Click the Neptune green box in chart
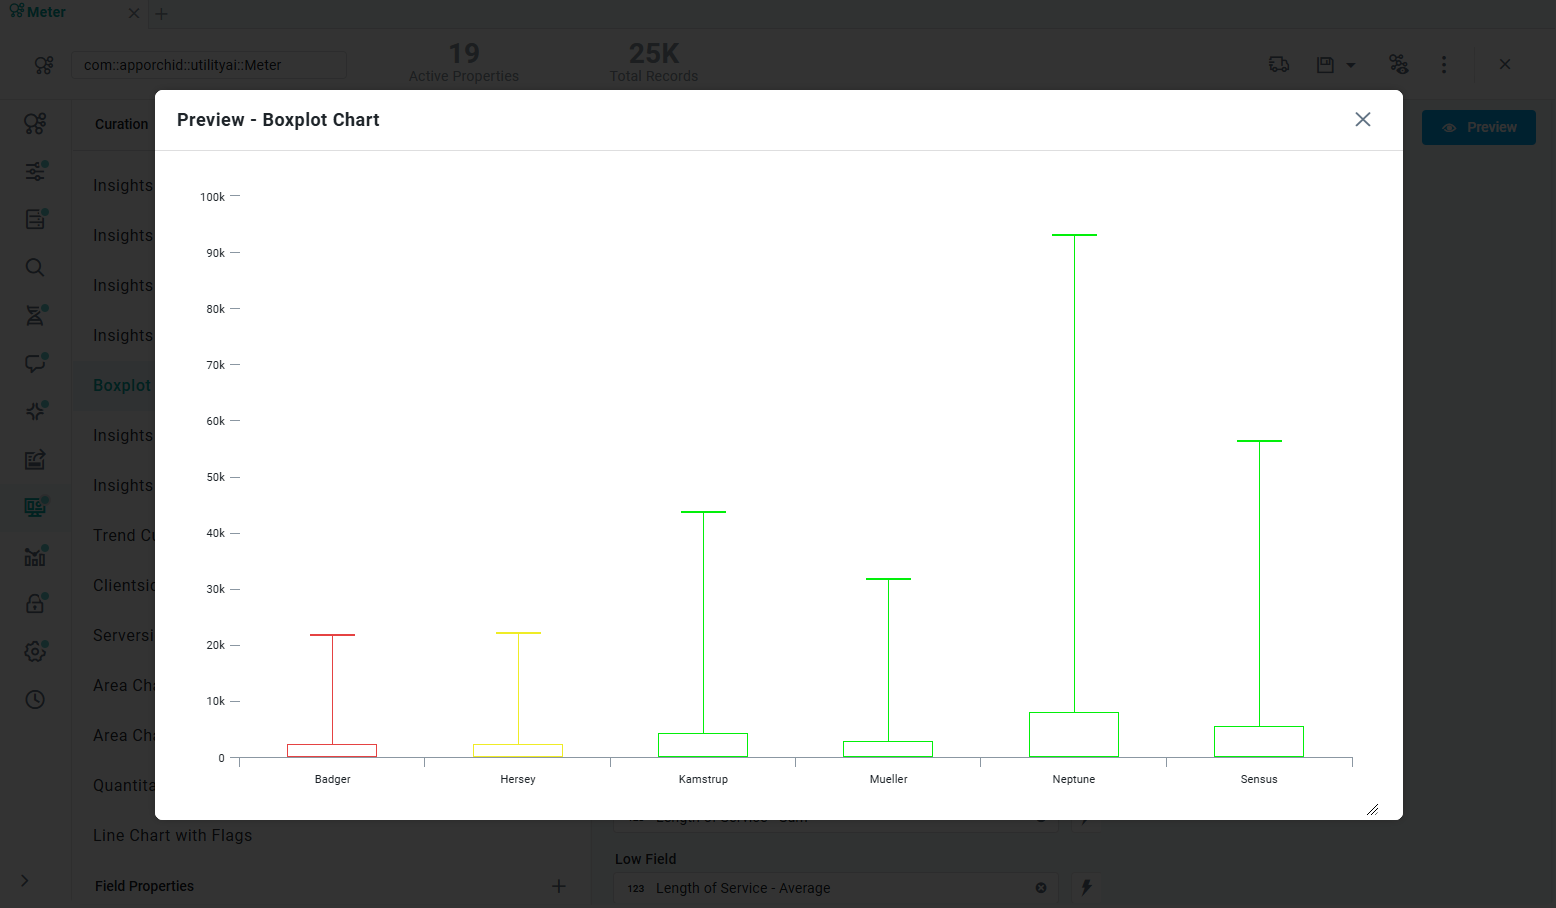The width and height of the screenshot is (1556, 908). tap(1073, 735)
